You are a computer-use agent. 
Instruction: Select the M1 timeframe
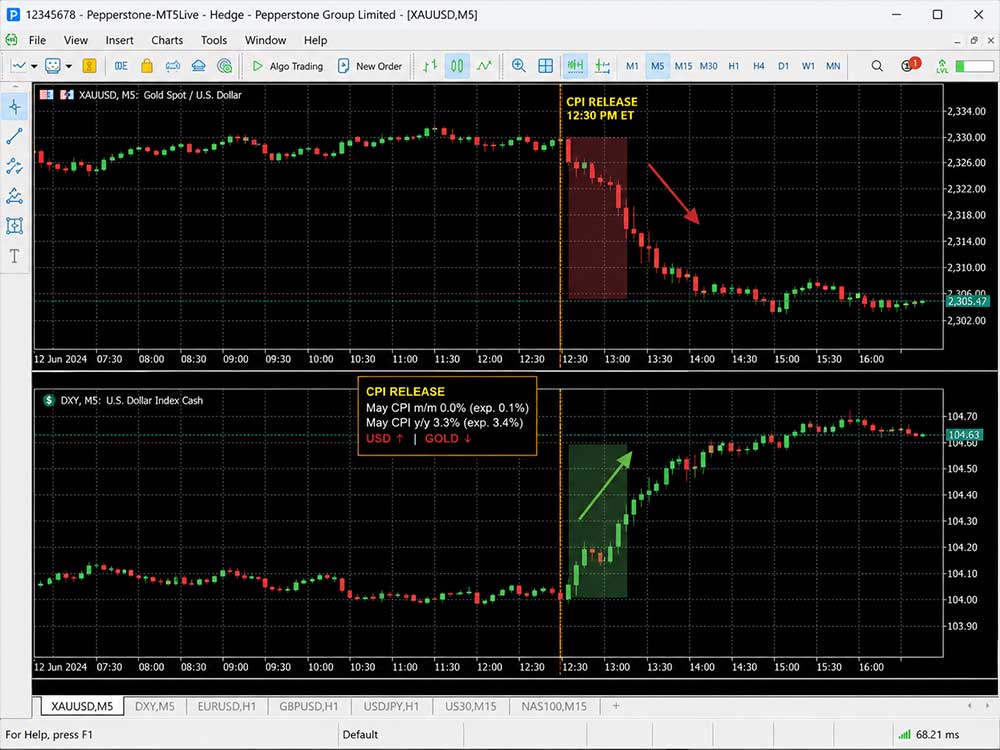pyautogui.click(x=632, y=66)
